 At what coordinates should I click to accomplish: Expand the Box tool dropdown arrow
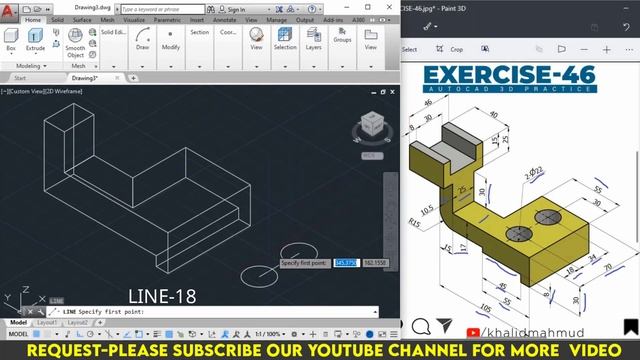[11, 54]
